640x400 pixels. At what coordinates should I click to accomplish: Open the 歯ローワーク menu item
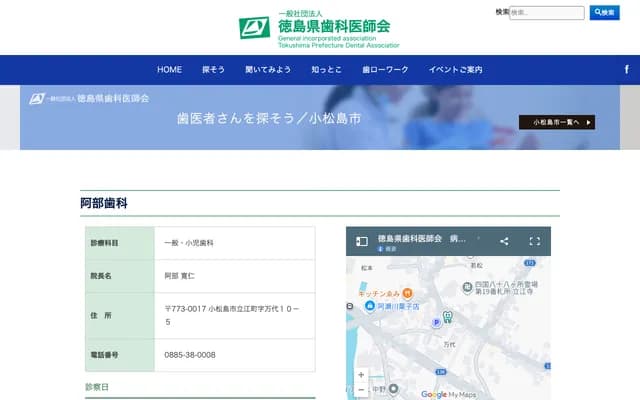point(385,70)
